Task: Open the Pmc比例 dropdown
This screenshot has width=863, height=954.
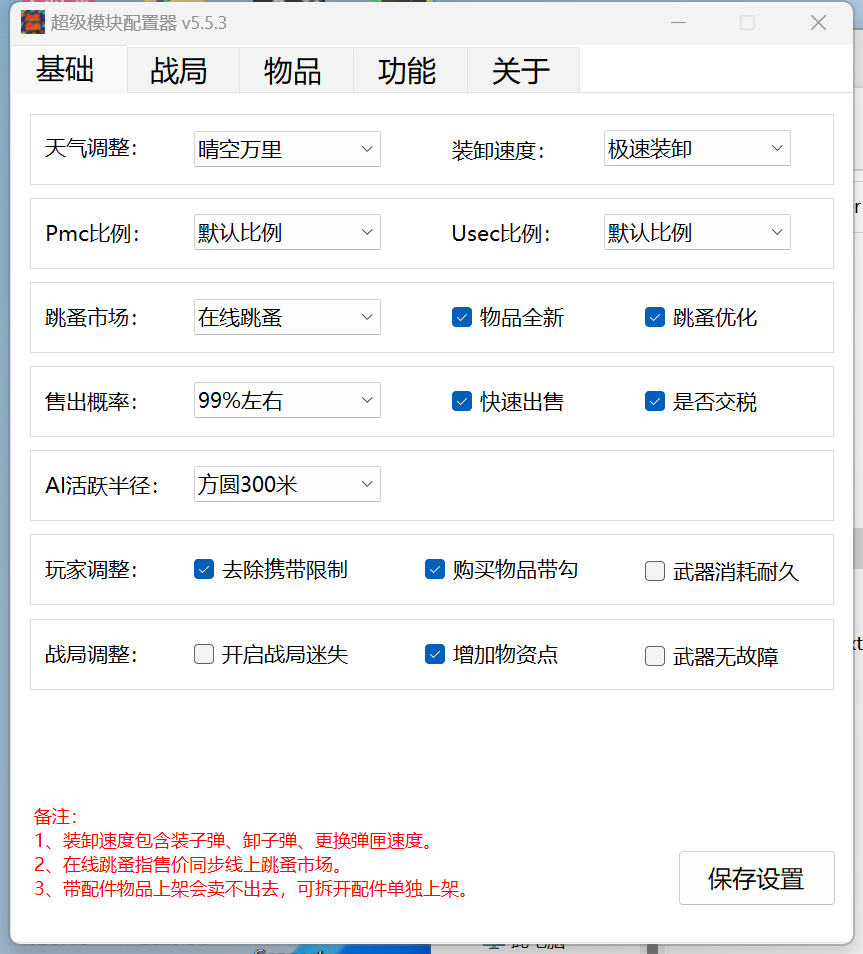Action: (287, 233)
